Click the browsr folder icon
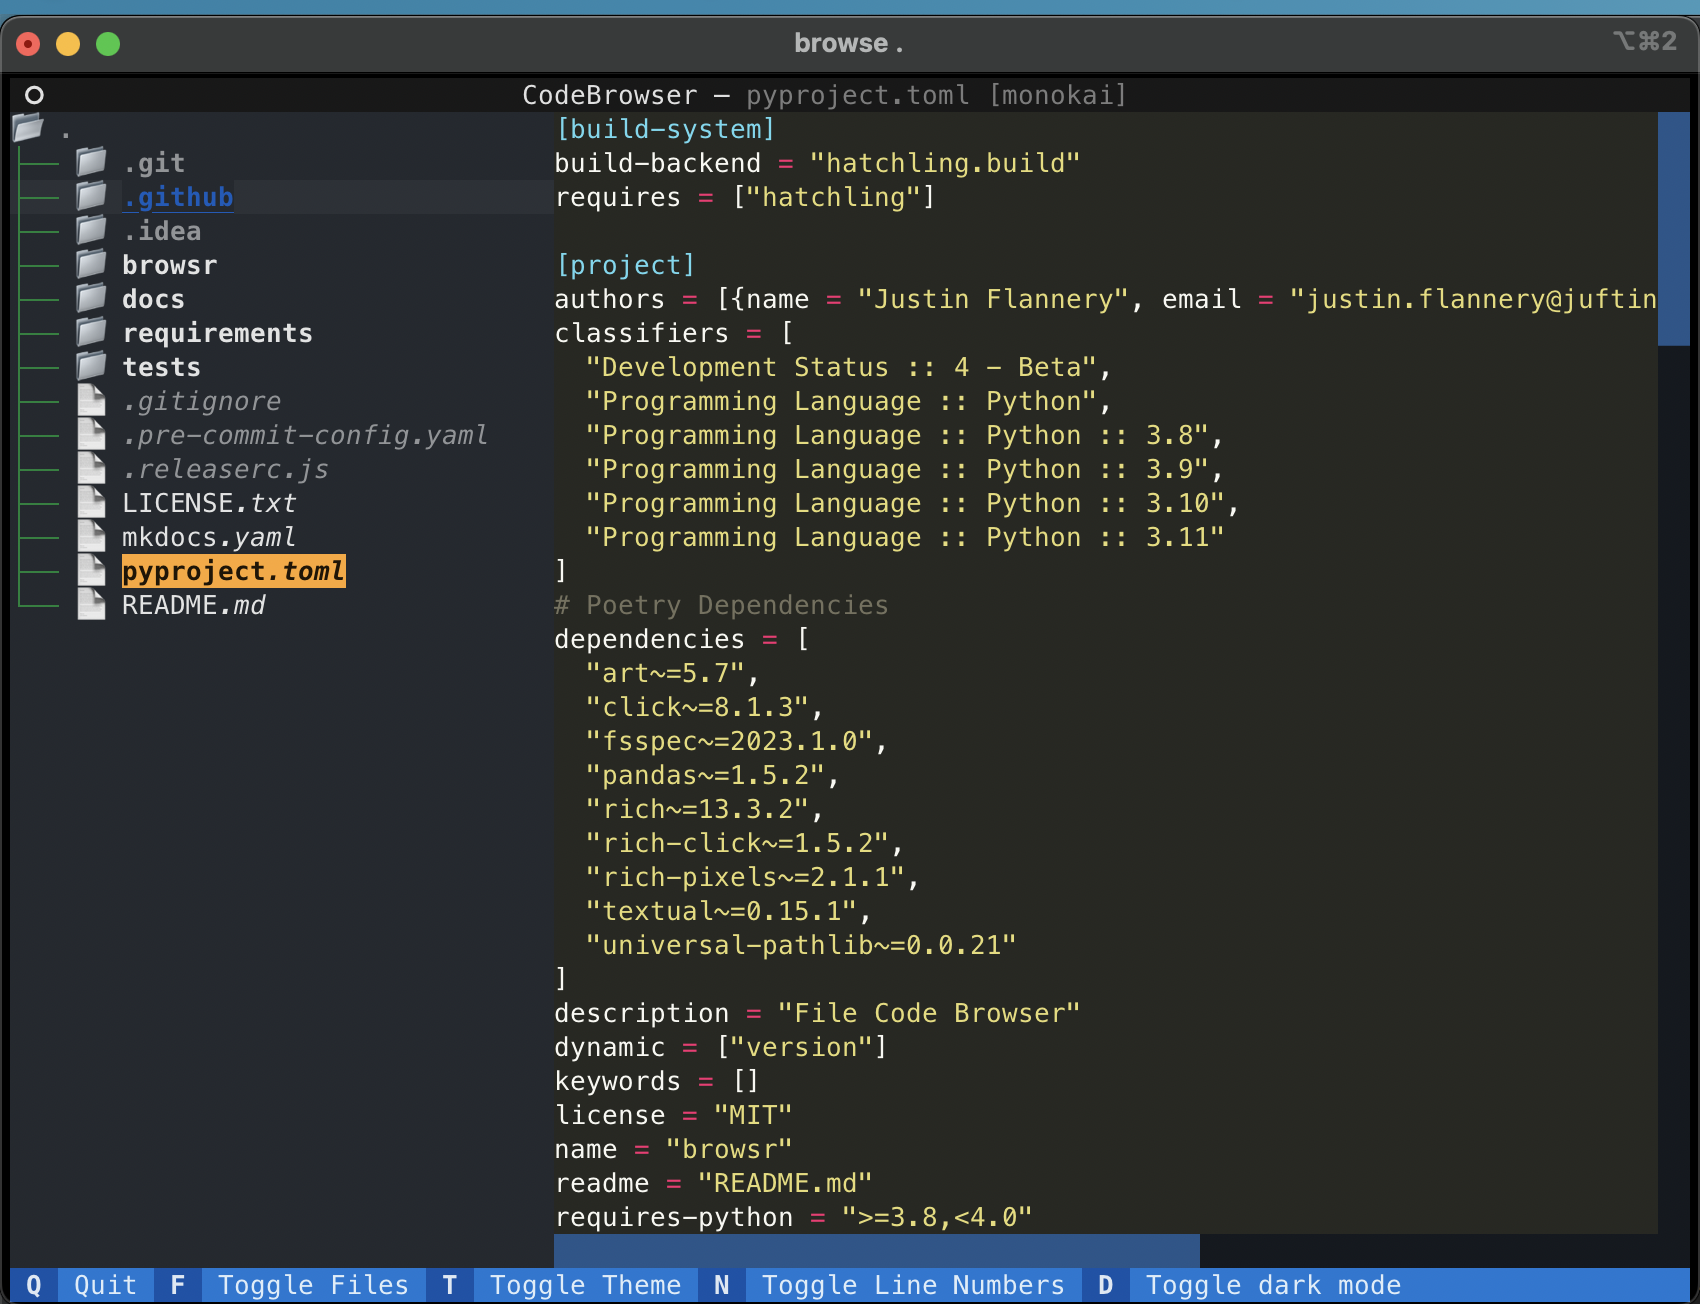This screenshot has height=1304, width=1700. click(x=91, y=264)
